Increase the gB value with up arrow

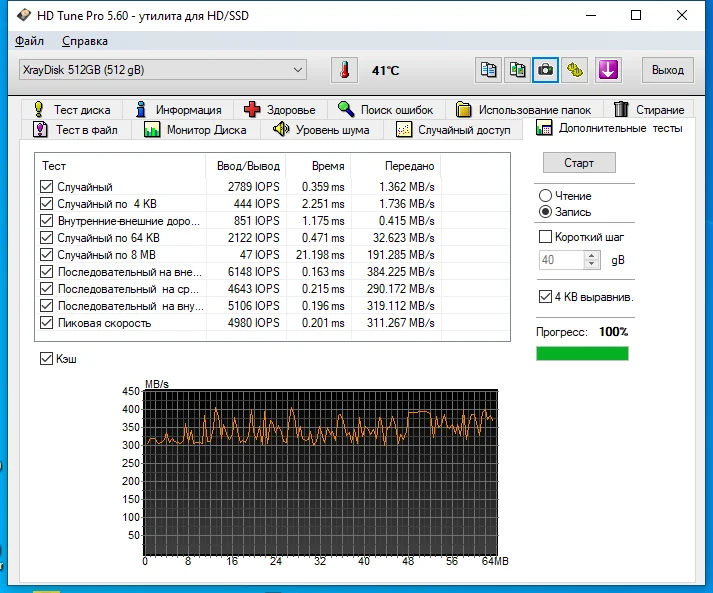(x=591, y=256)
